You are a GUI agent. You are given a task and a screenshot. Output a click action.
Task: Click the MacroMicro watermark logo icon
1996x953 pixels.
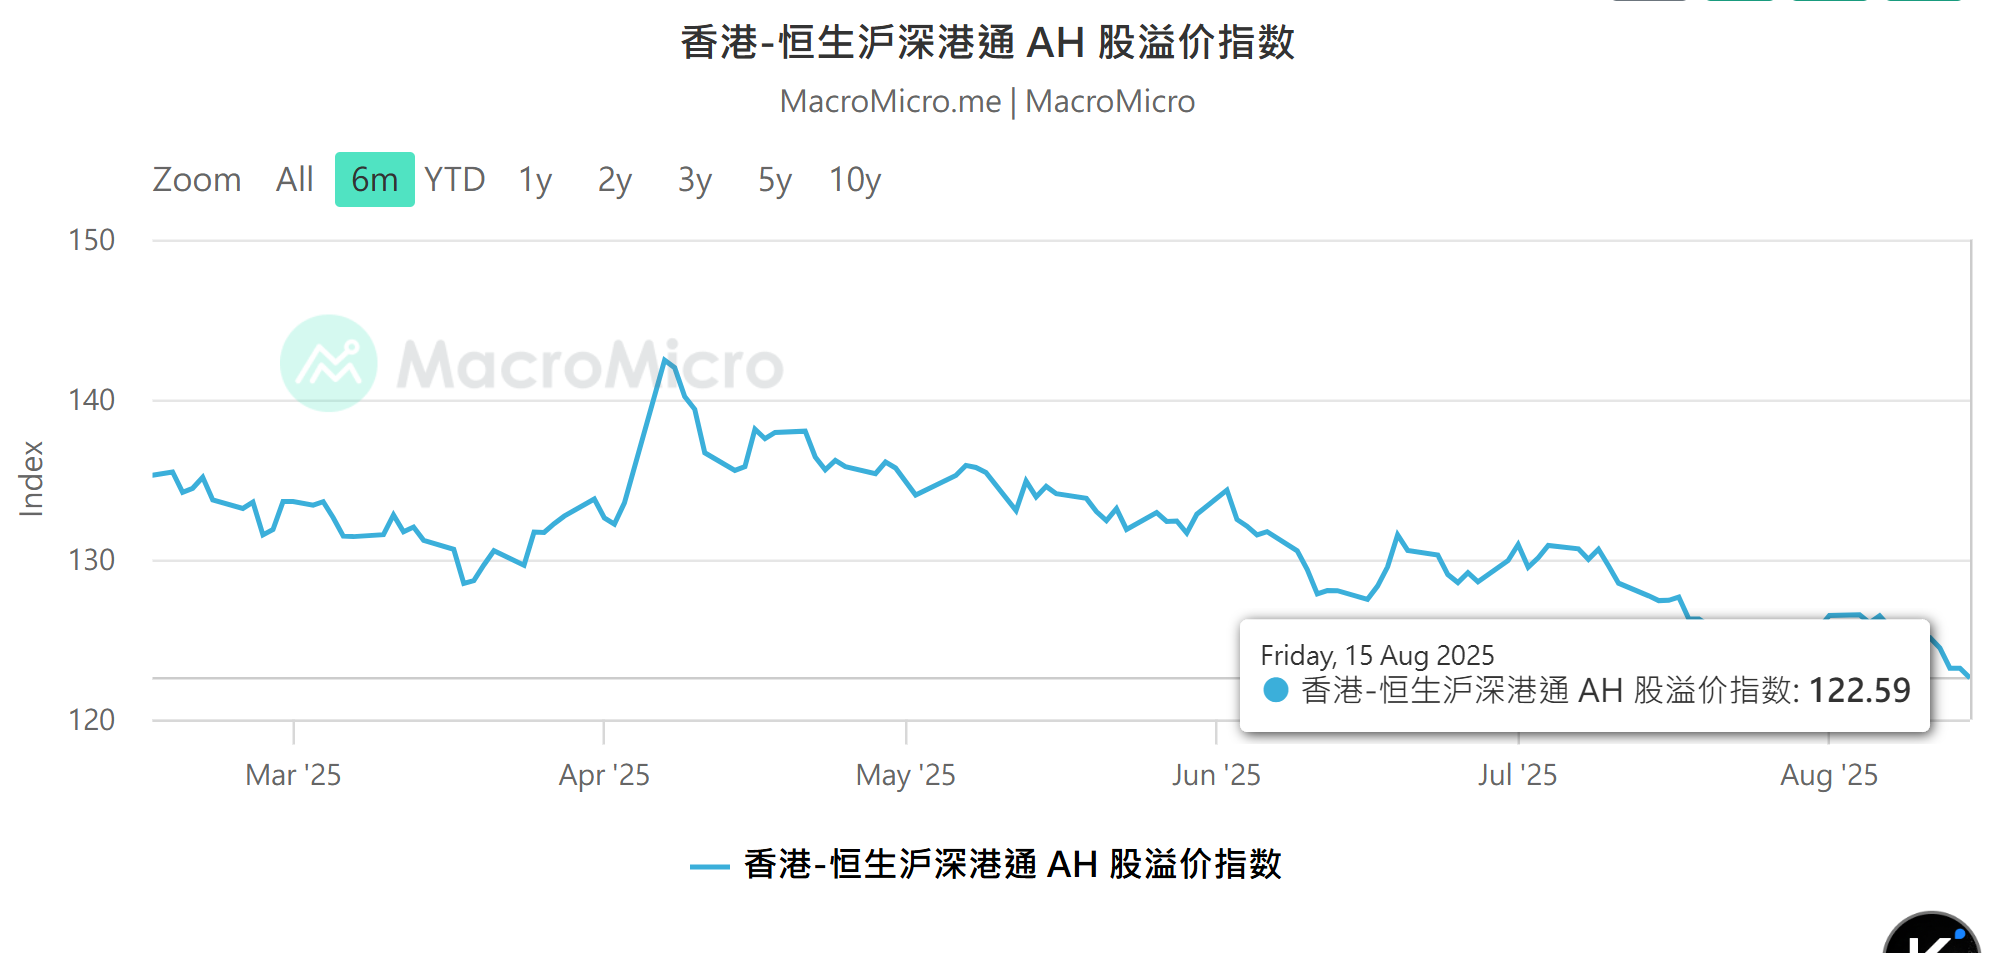[x=329, y=363]
